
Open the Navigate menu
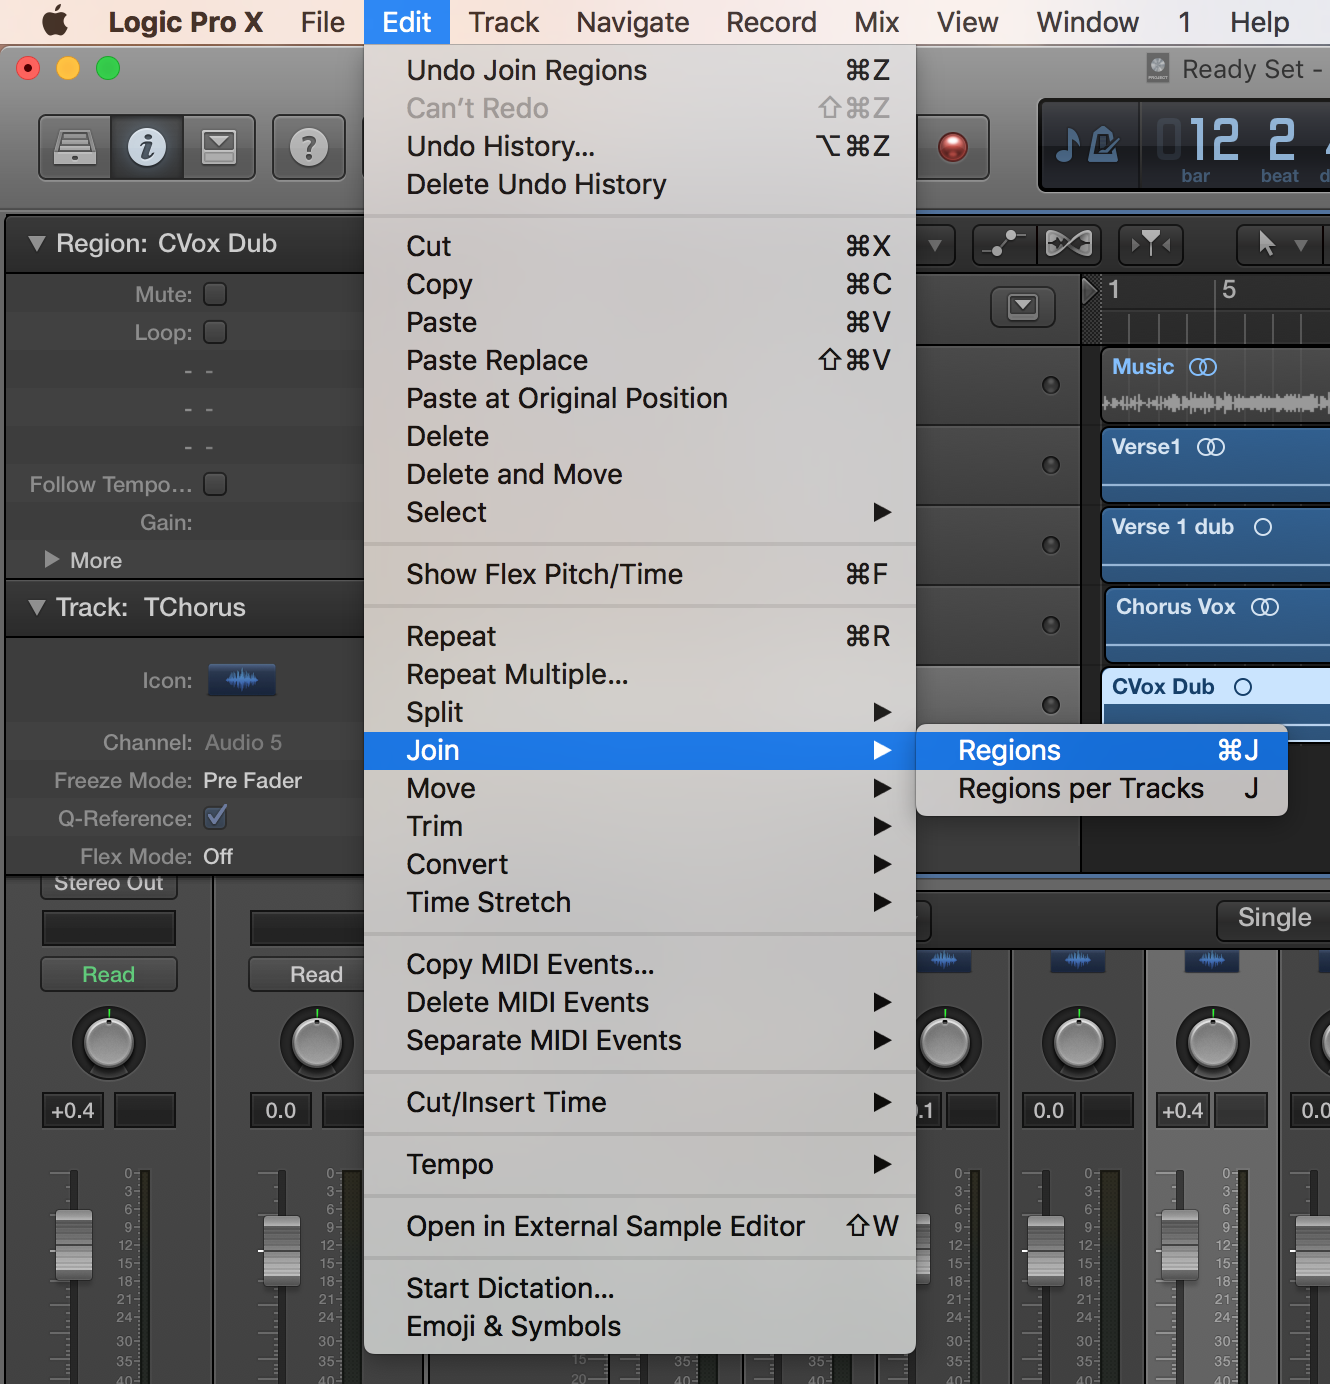point(633,22)
